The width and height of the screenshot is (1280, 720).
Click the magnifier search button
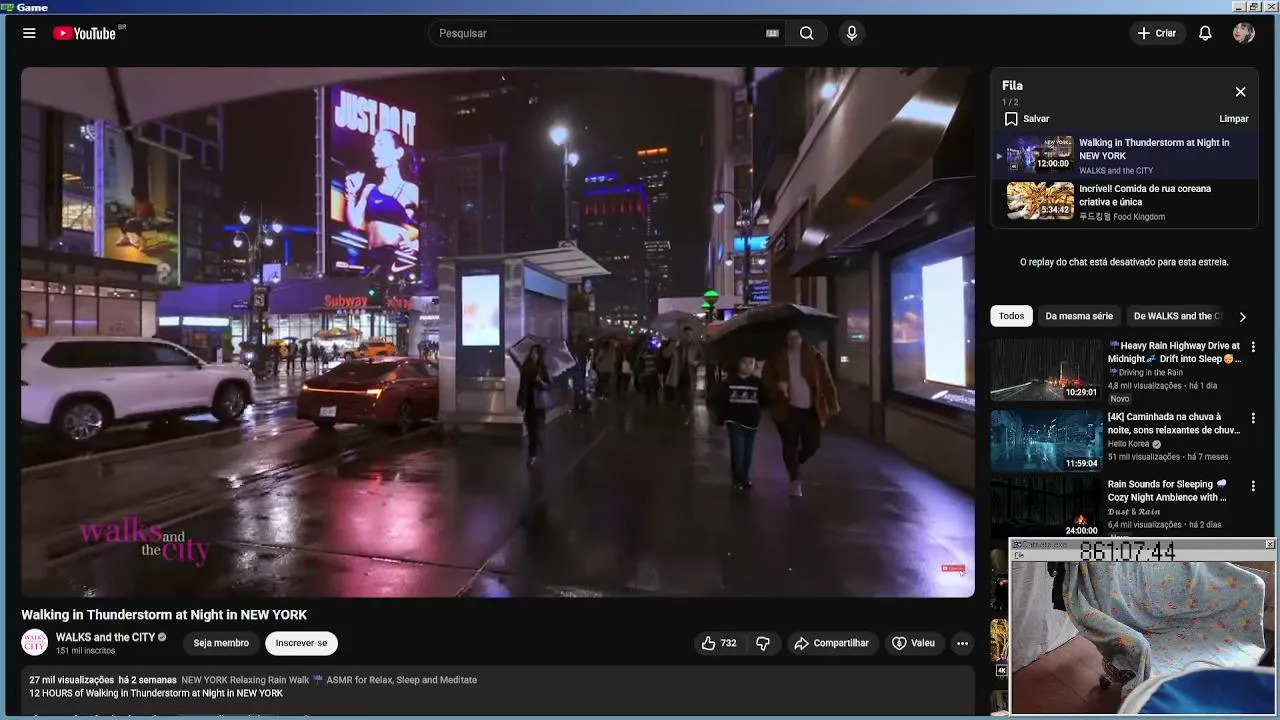[x=806, y=33]
